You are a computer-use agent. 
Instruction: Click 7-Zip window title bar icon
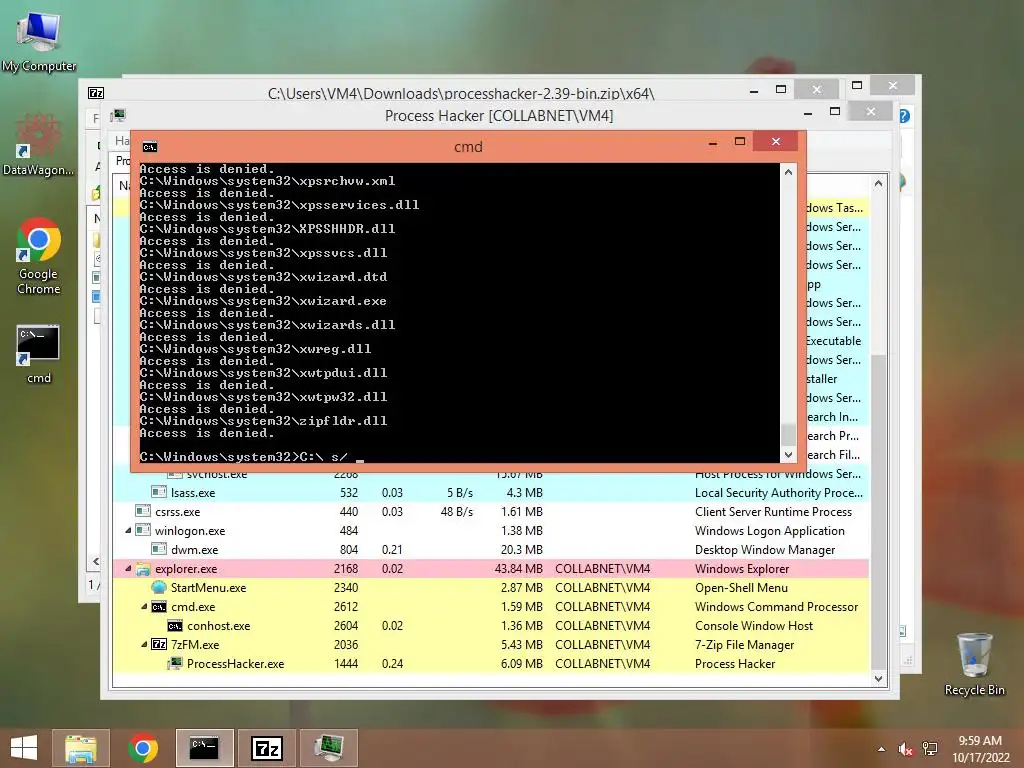click(x=96, y=93)
